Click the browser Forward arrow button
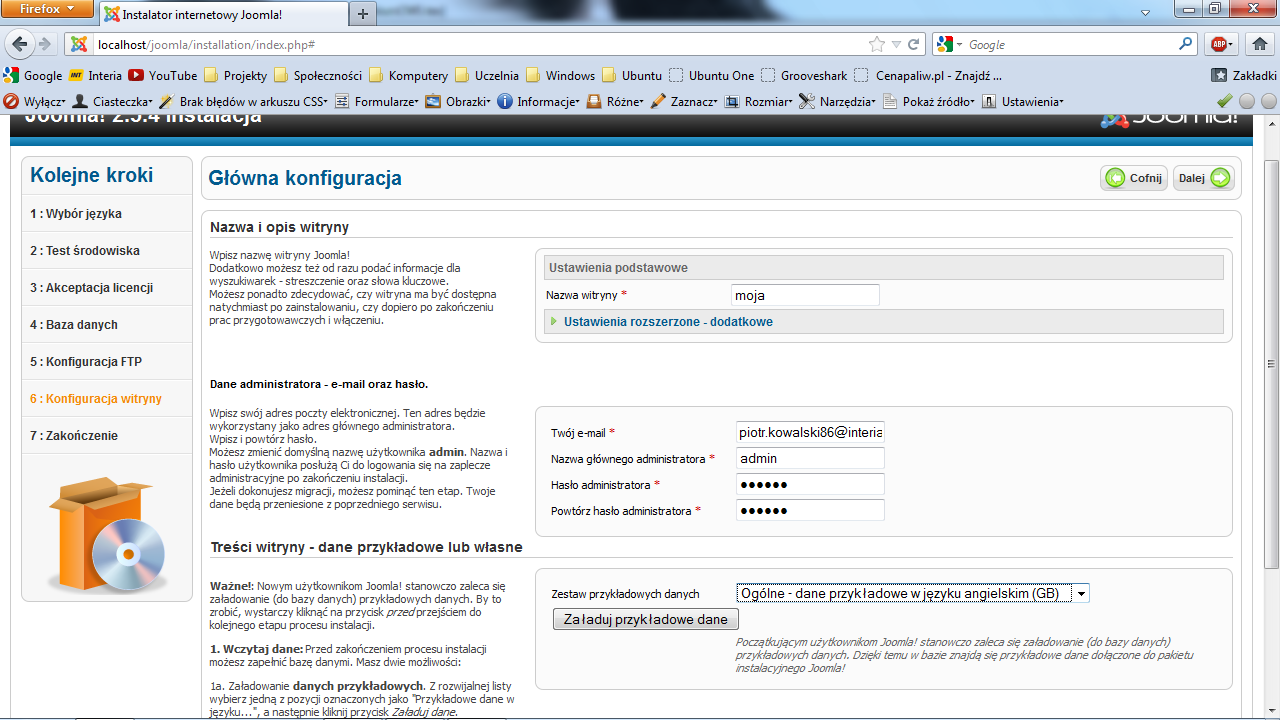Viewport: 1280px width, 720px height. click(x=44, y=44)
